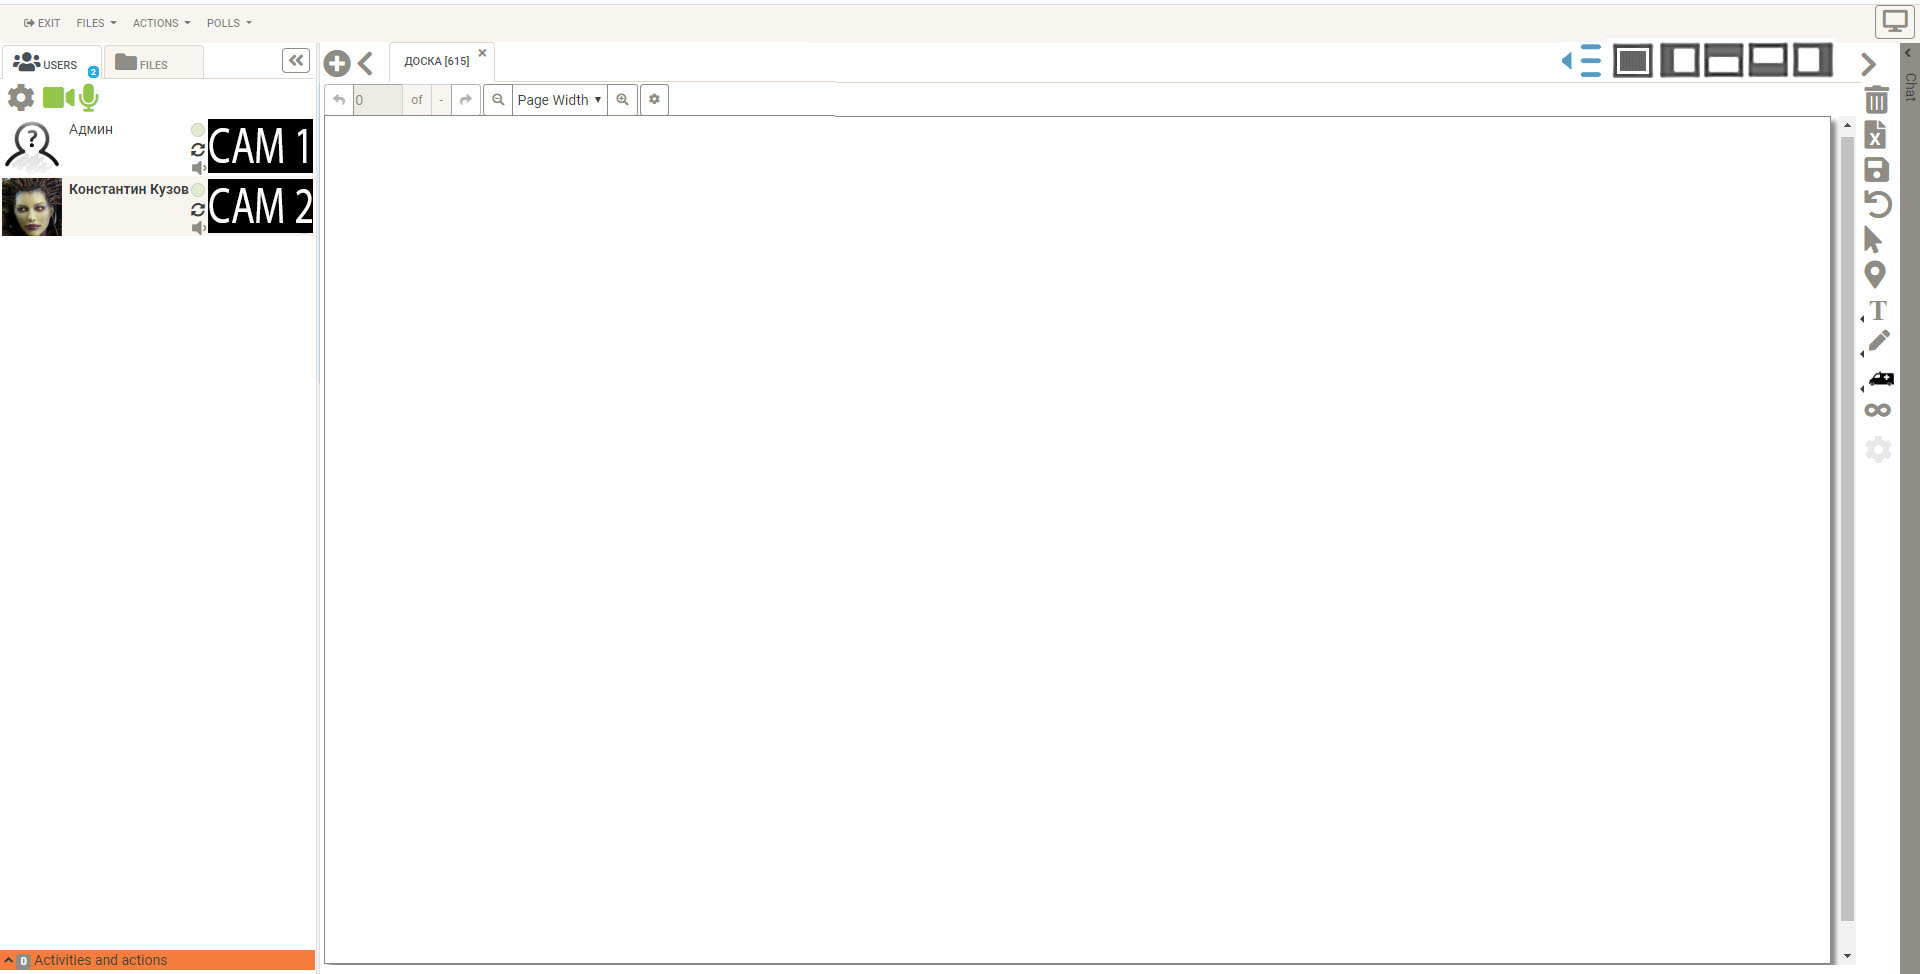Viewport: 1920px width, 974px height.
Task: Toggle the green microphone on/off
Action: [x=89, y=97]
